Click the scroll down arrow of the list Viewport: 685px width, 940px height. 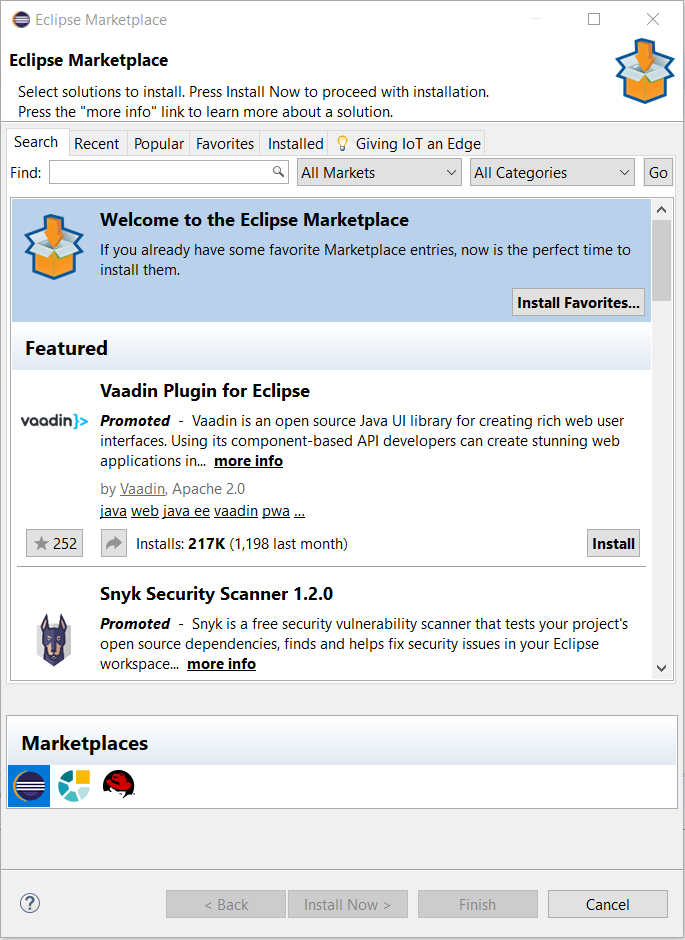click(x=661, y=667)
